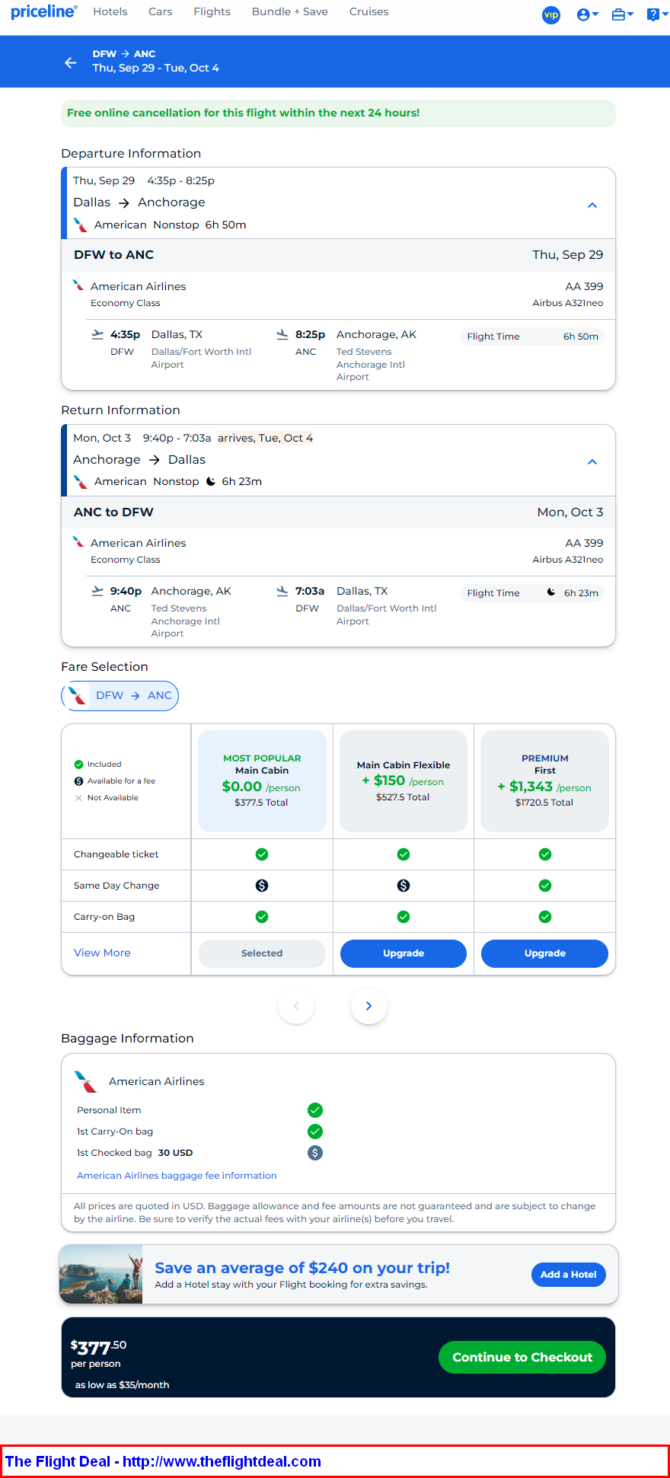Click the VIP badge icon
This screenshot has width=670, height=1478.
pos(551,15)
